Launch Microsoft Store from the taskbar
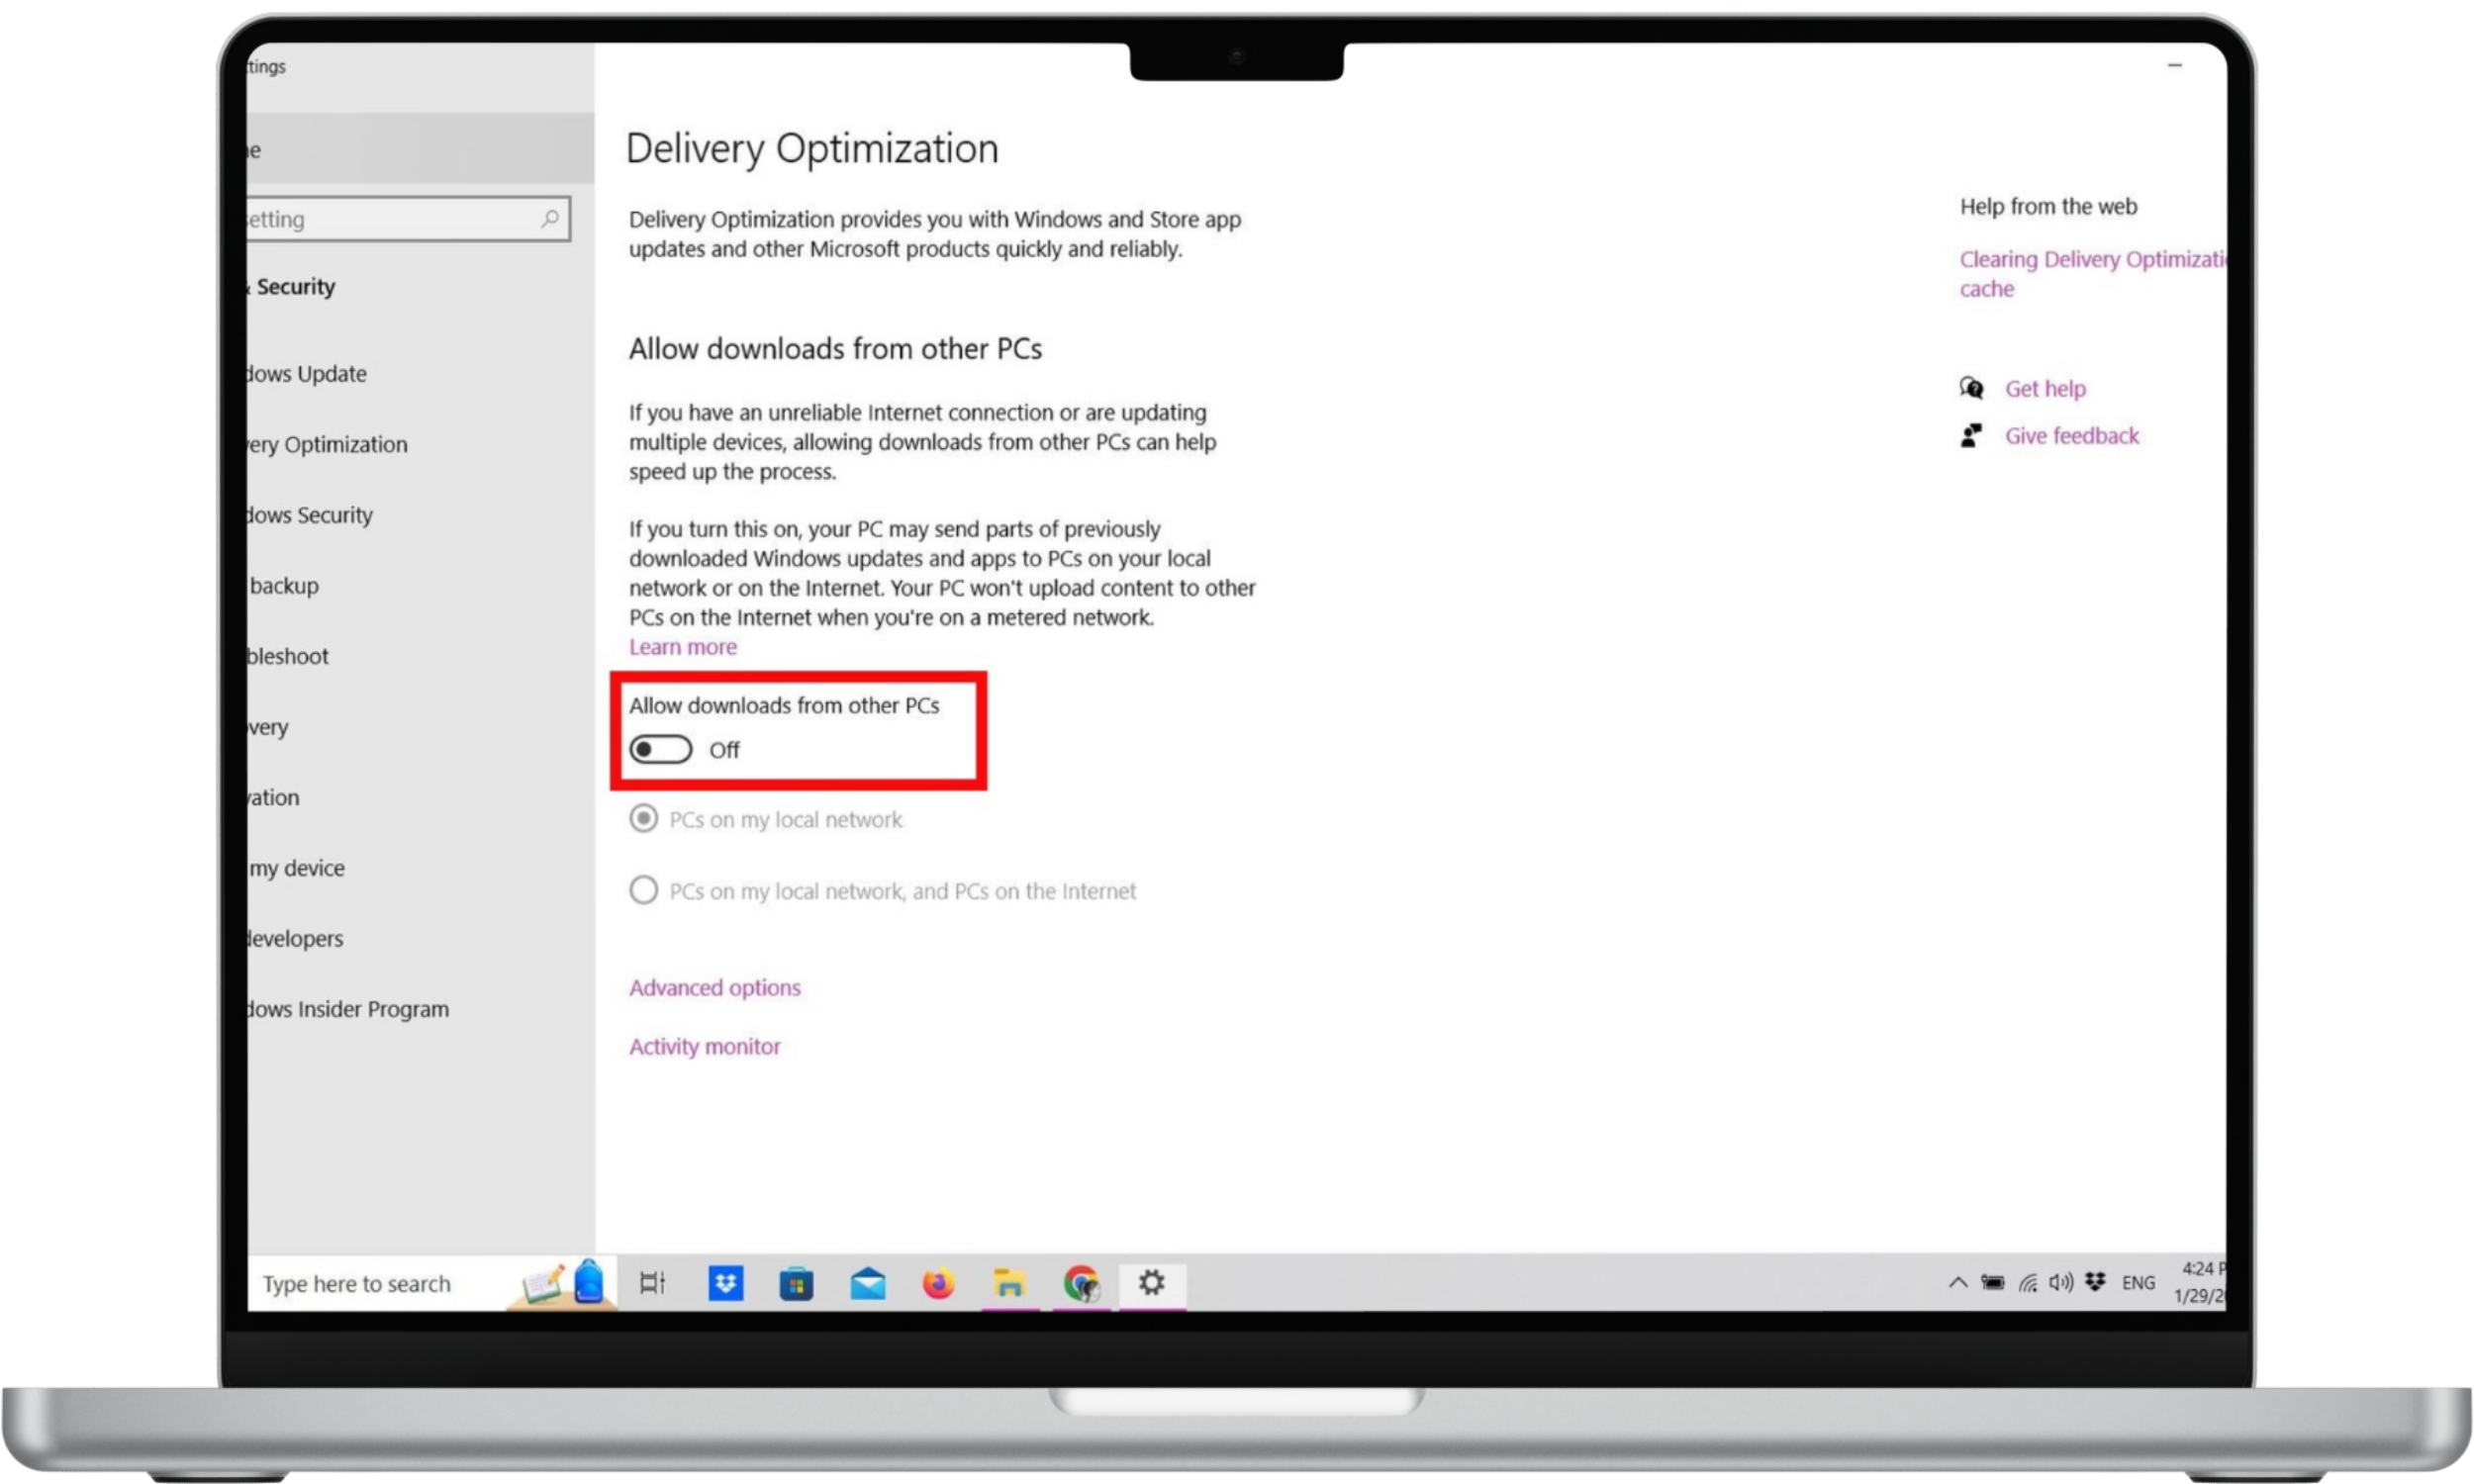 [796, 1283]
